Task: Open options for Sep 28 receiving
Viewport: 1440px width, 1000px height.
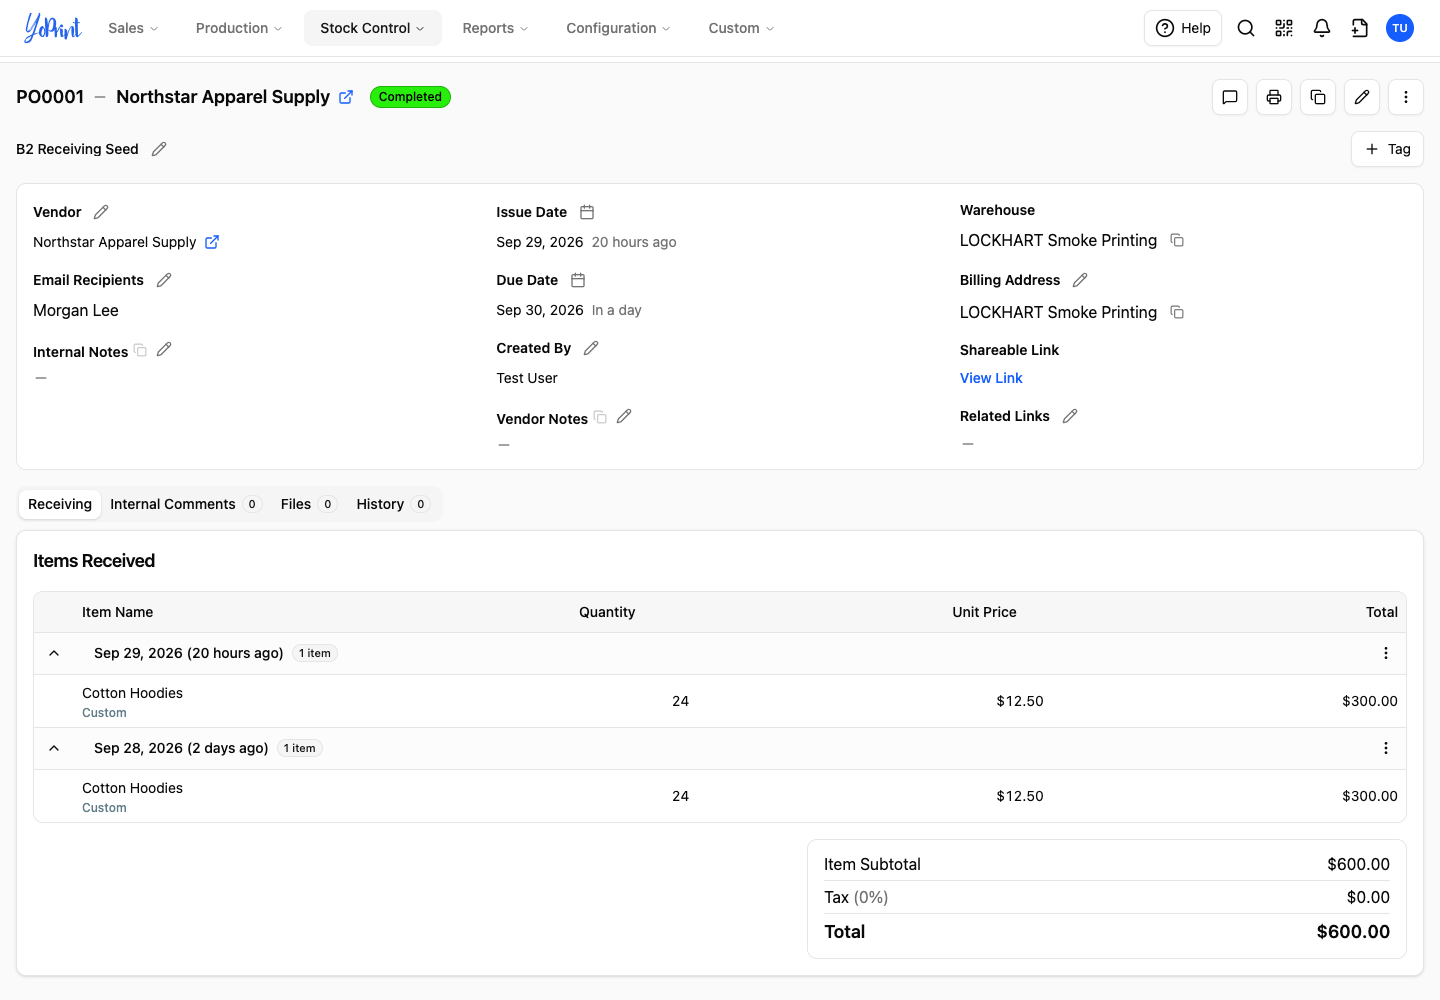Action: coord(1386,748)
